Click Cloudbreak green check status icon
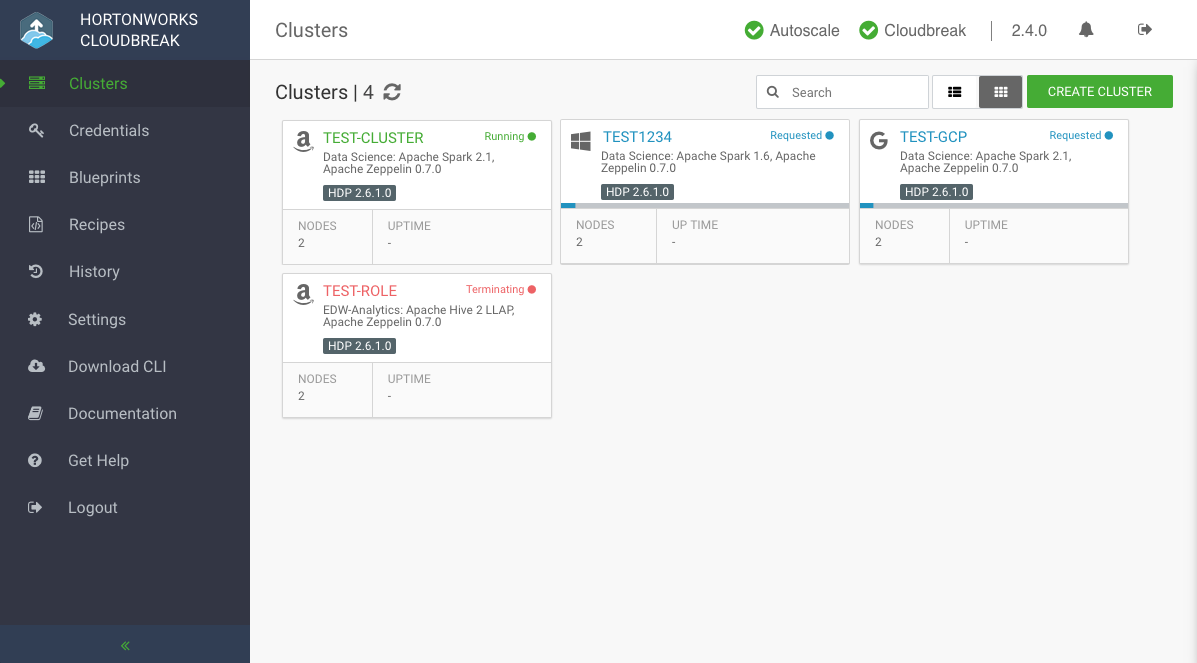The height and width of the screenshot is (663, 1197). click(x=868, y=31)
